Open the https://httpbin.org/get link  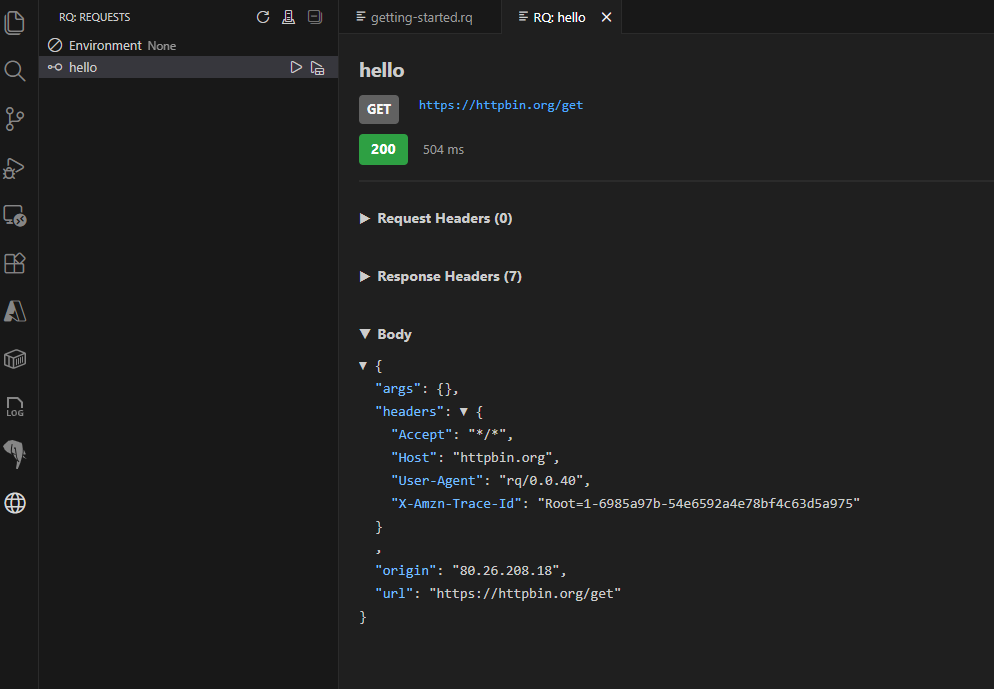pyautogui.click(x=500, y=104)
